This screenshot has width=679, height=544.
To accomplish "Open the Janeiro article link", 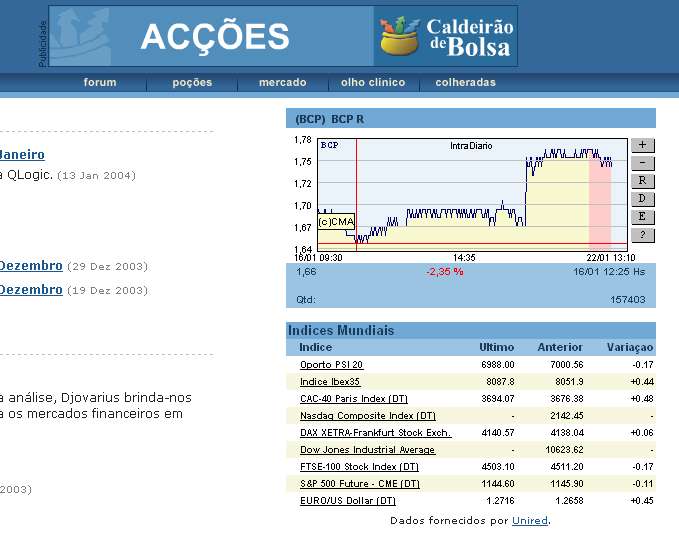I will (x=22, y=155).
